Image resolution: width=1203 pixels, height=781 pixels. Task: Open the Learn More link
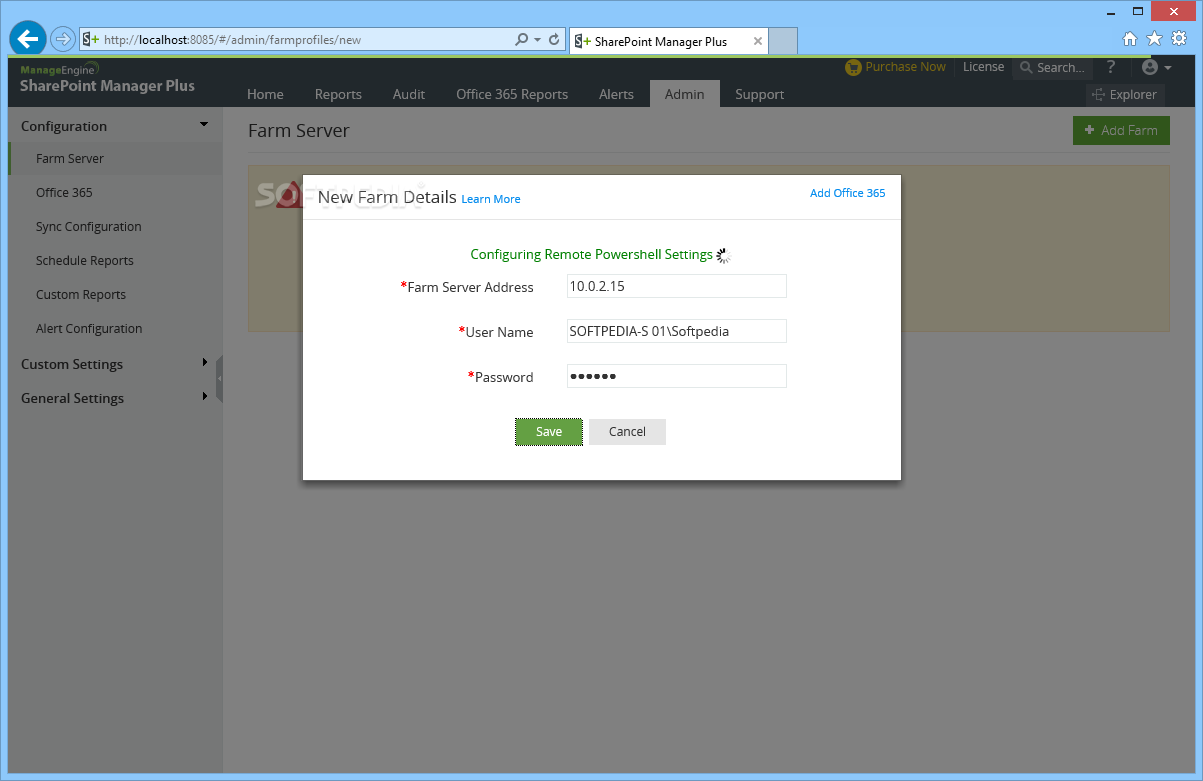[x=491, y=199]
